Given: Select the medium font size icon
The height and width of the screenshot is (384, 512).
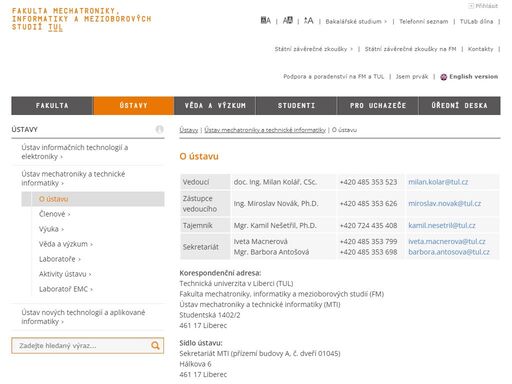Looking at the screenshot, I should (x=287, y=21).
